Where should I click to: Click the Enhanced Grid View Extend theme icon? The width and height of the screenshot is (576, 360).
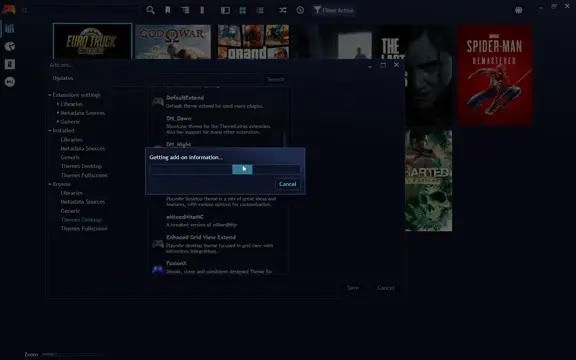tap(158, 244)
